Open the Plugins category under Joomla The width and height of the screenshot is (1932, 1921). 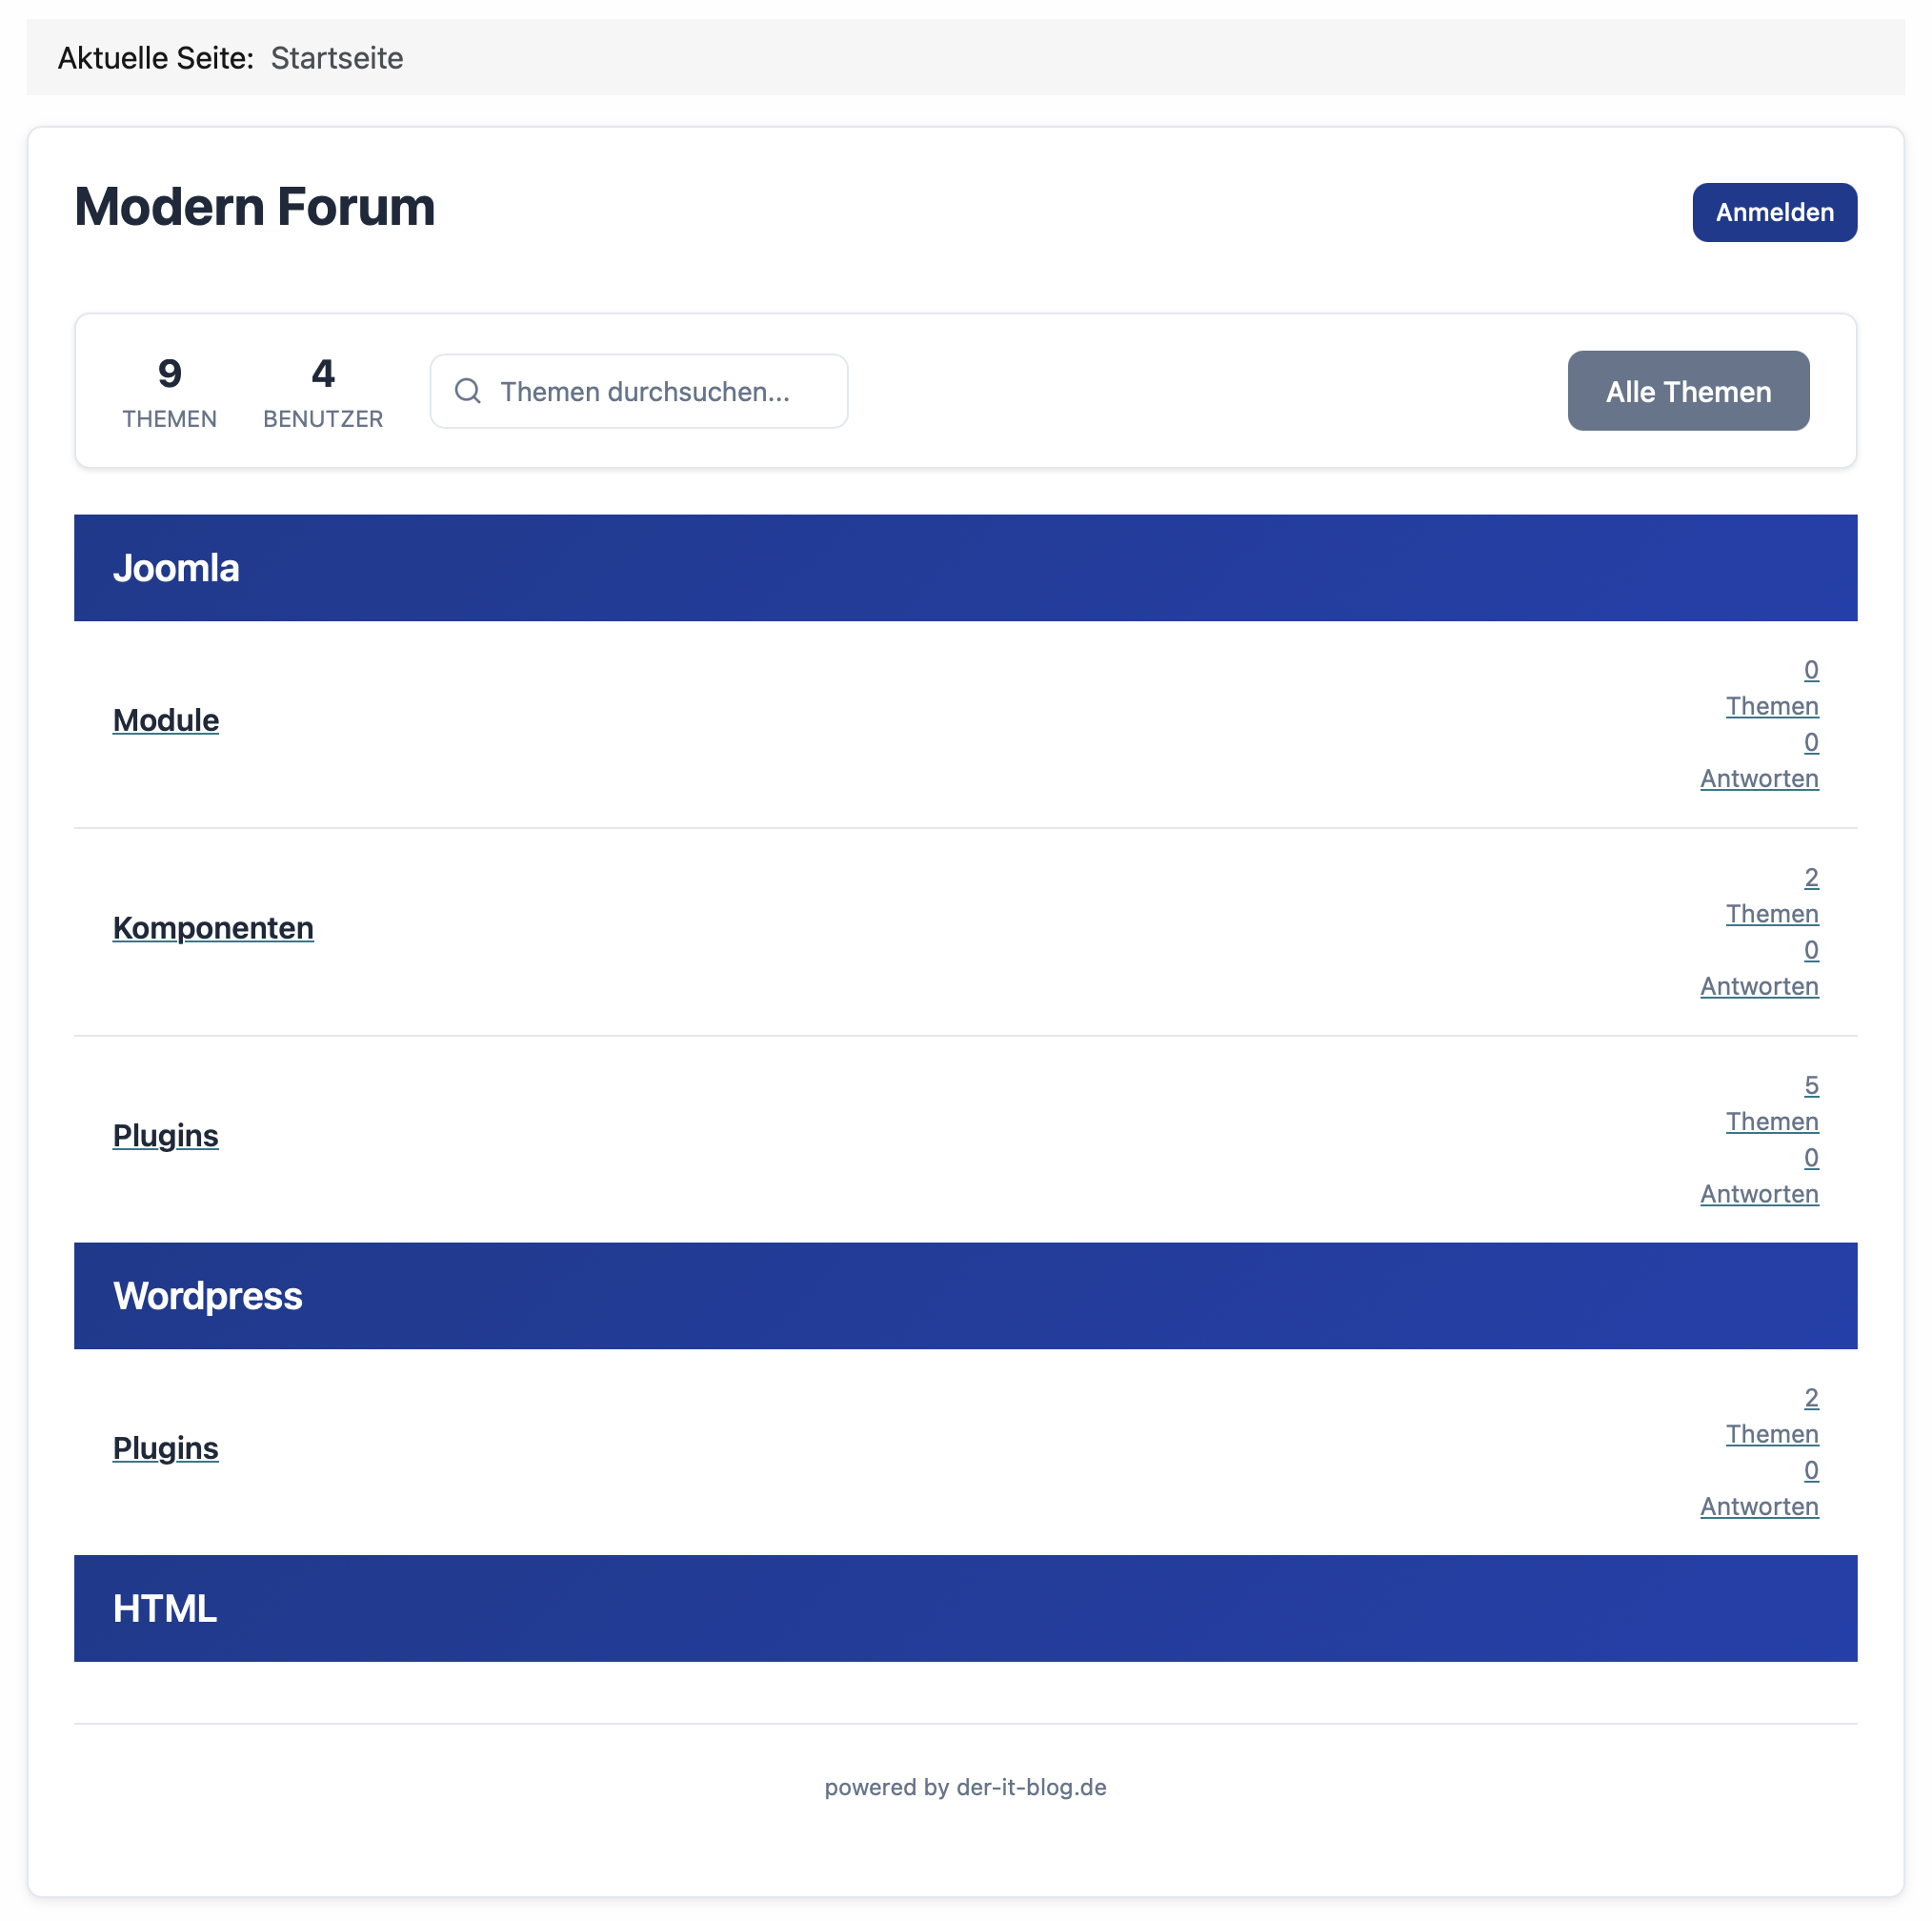tap(165, 1136)
